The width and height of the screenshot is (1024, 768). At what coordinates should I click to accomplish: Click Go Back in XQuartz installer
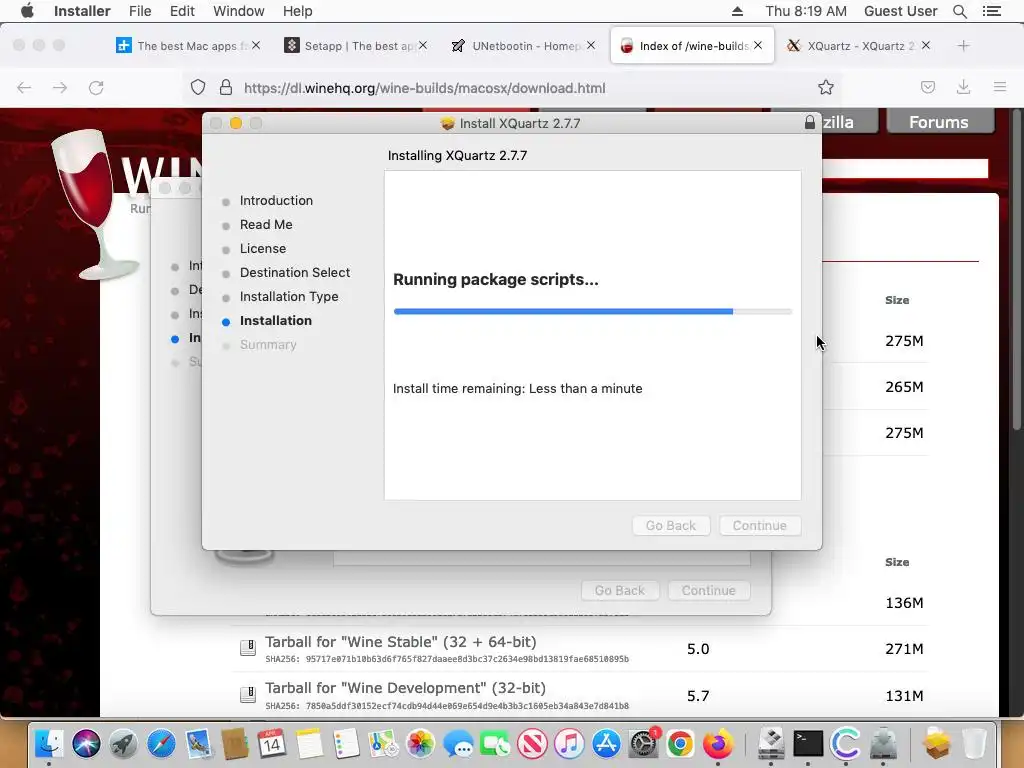(671, 526)
